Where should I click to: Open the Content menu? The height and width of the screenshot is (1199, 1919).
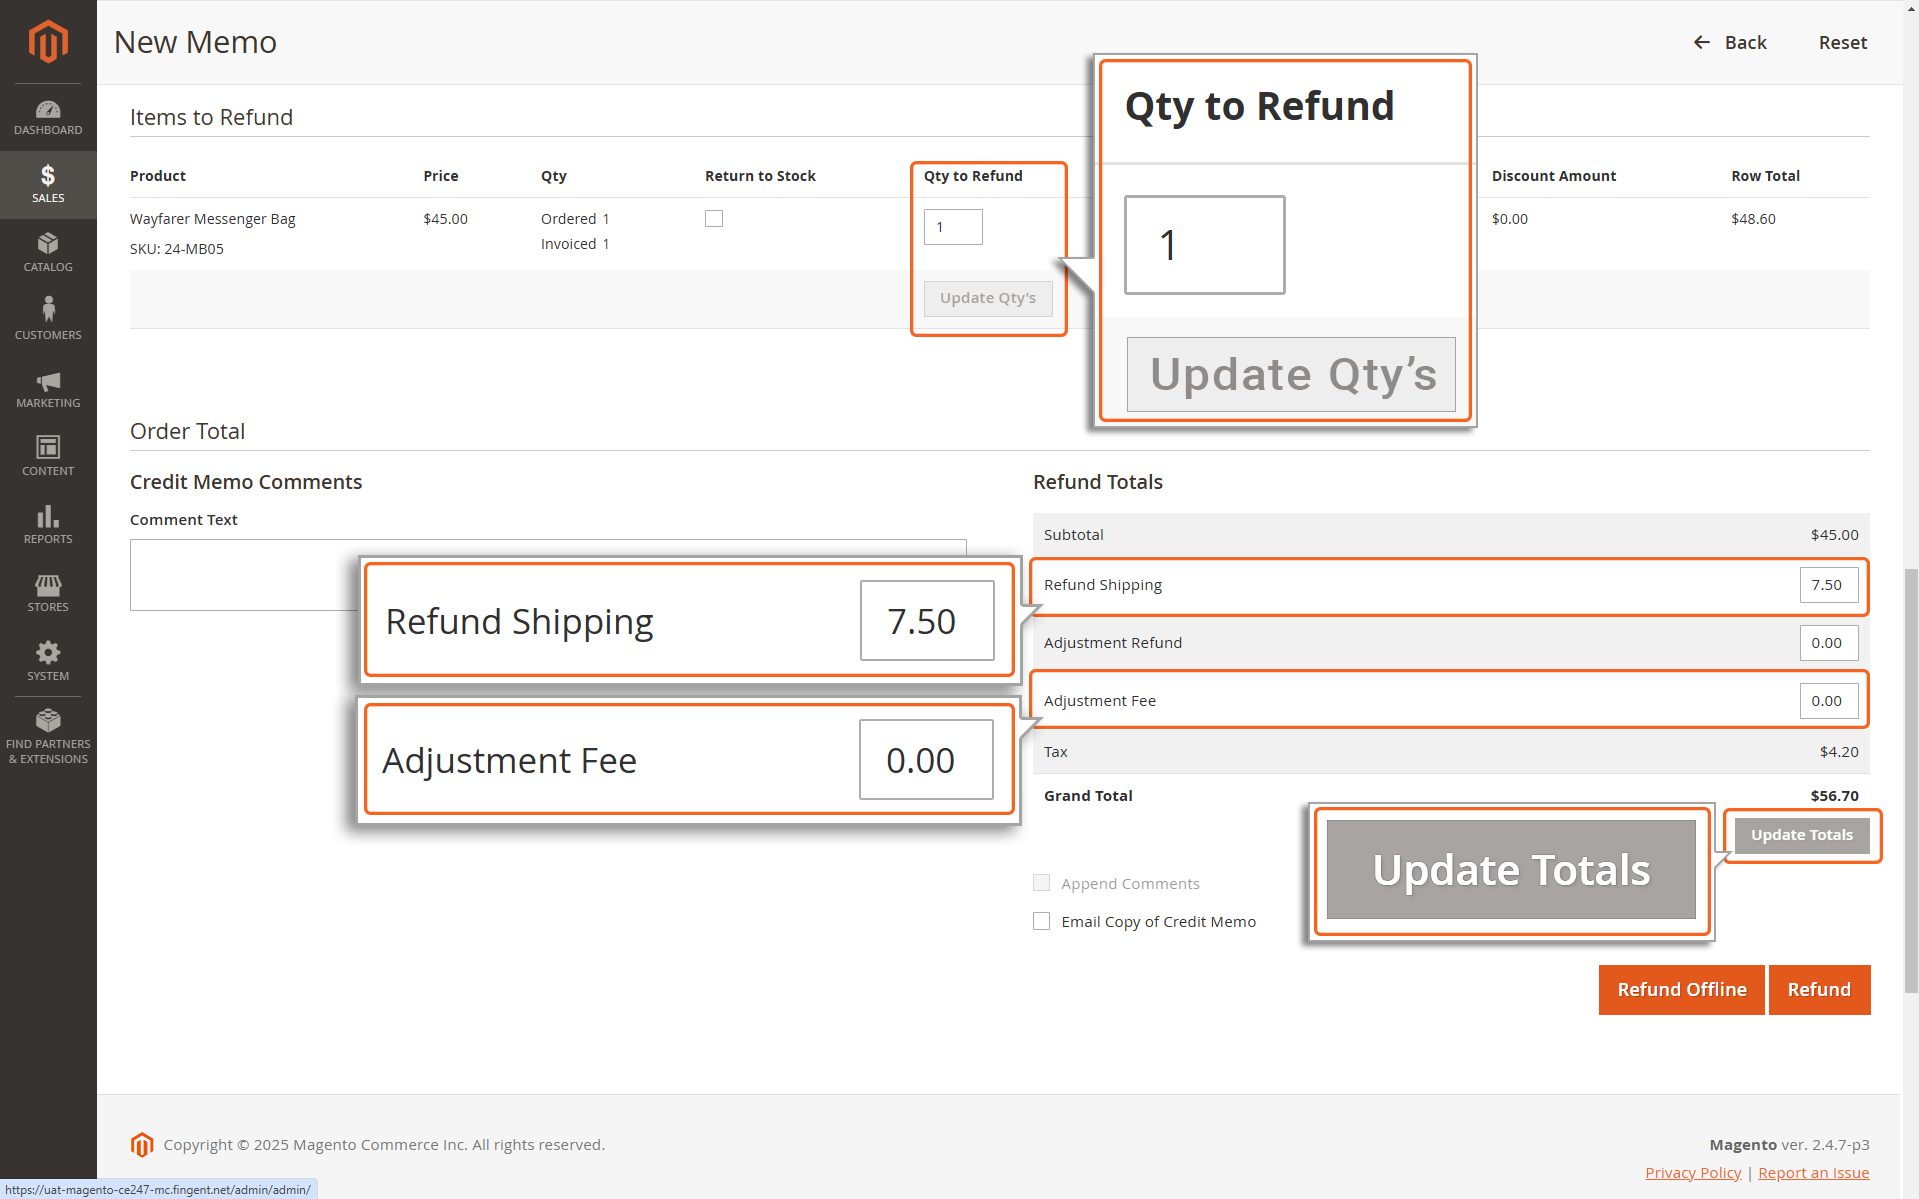pos(48,457)
